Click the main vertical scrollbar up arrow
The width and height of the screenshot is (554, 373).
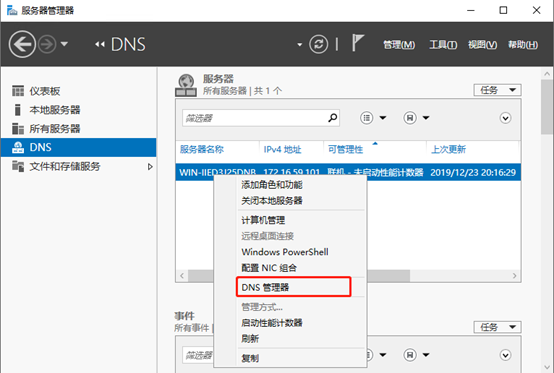pyautogui.click(x=547, y=73)
